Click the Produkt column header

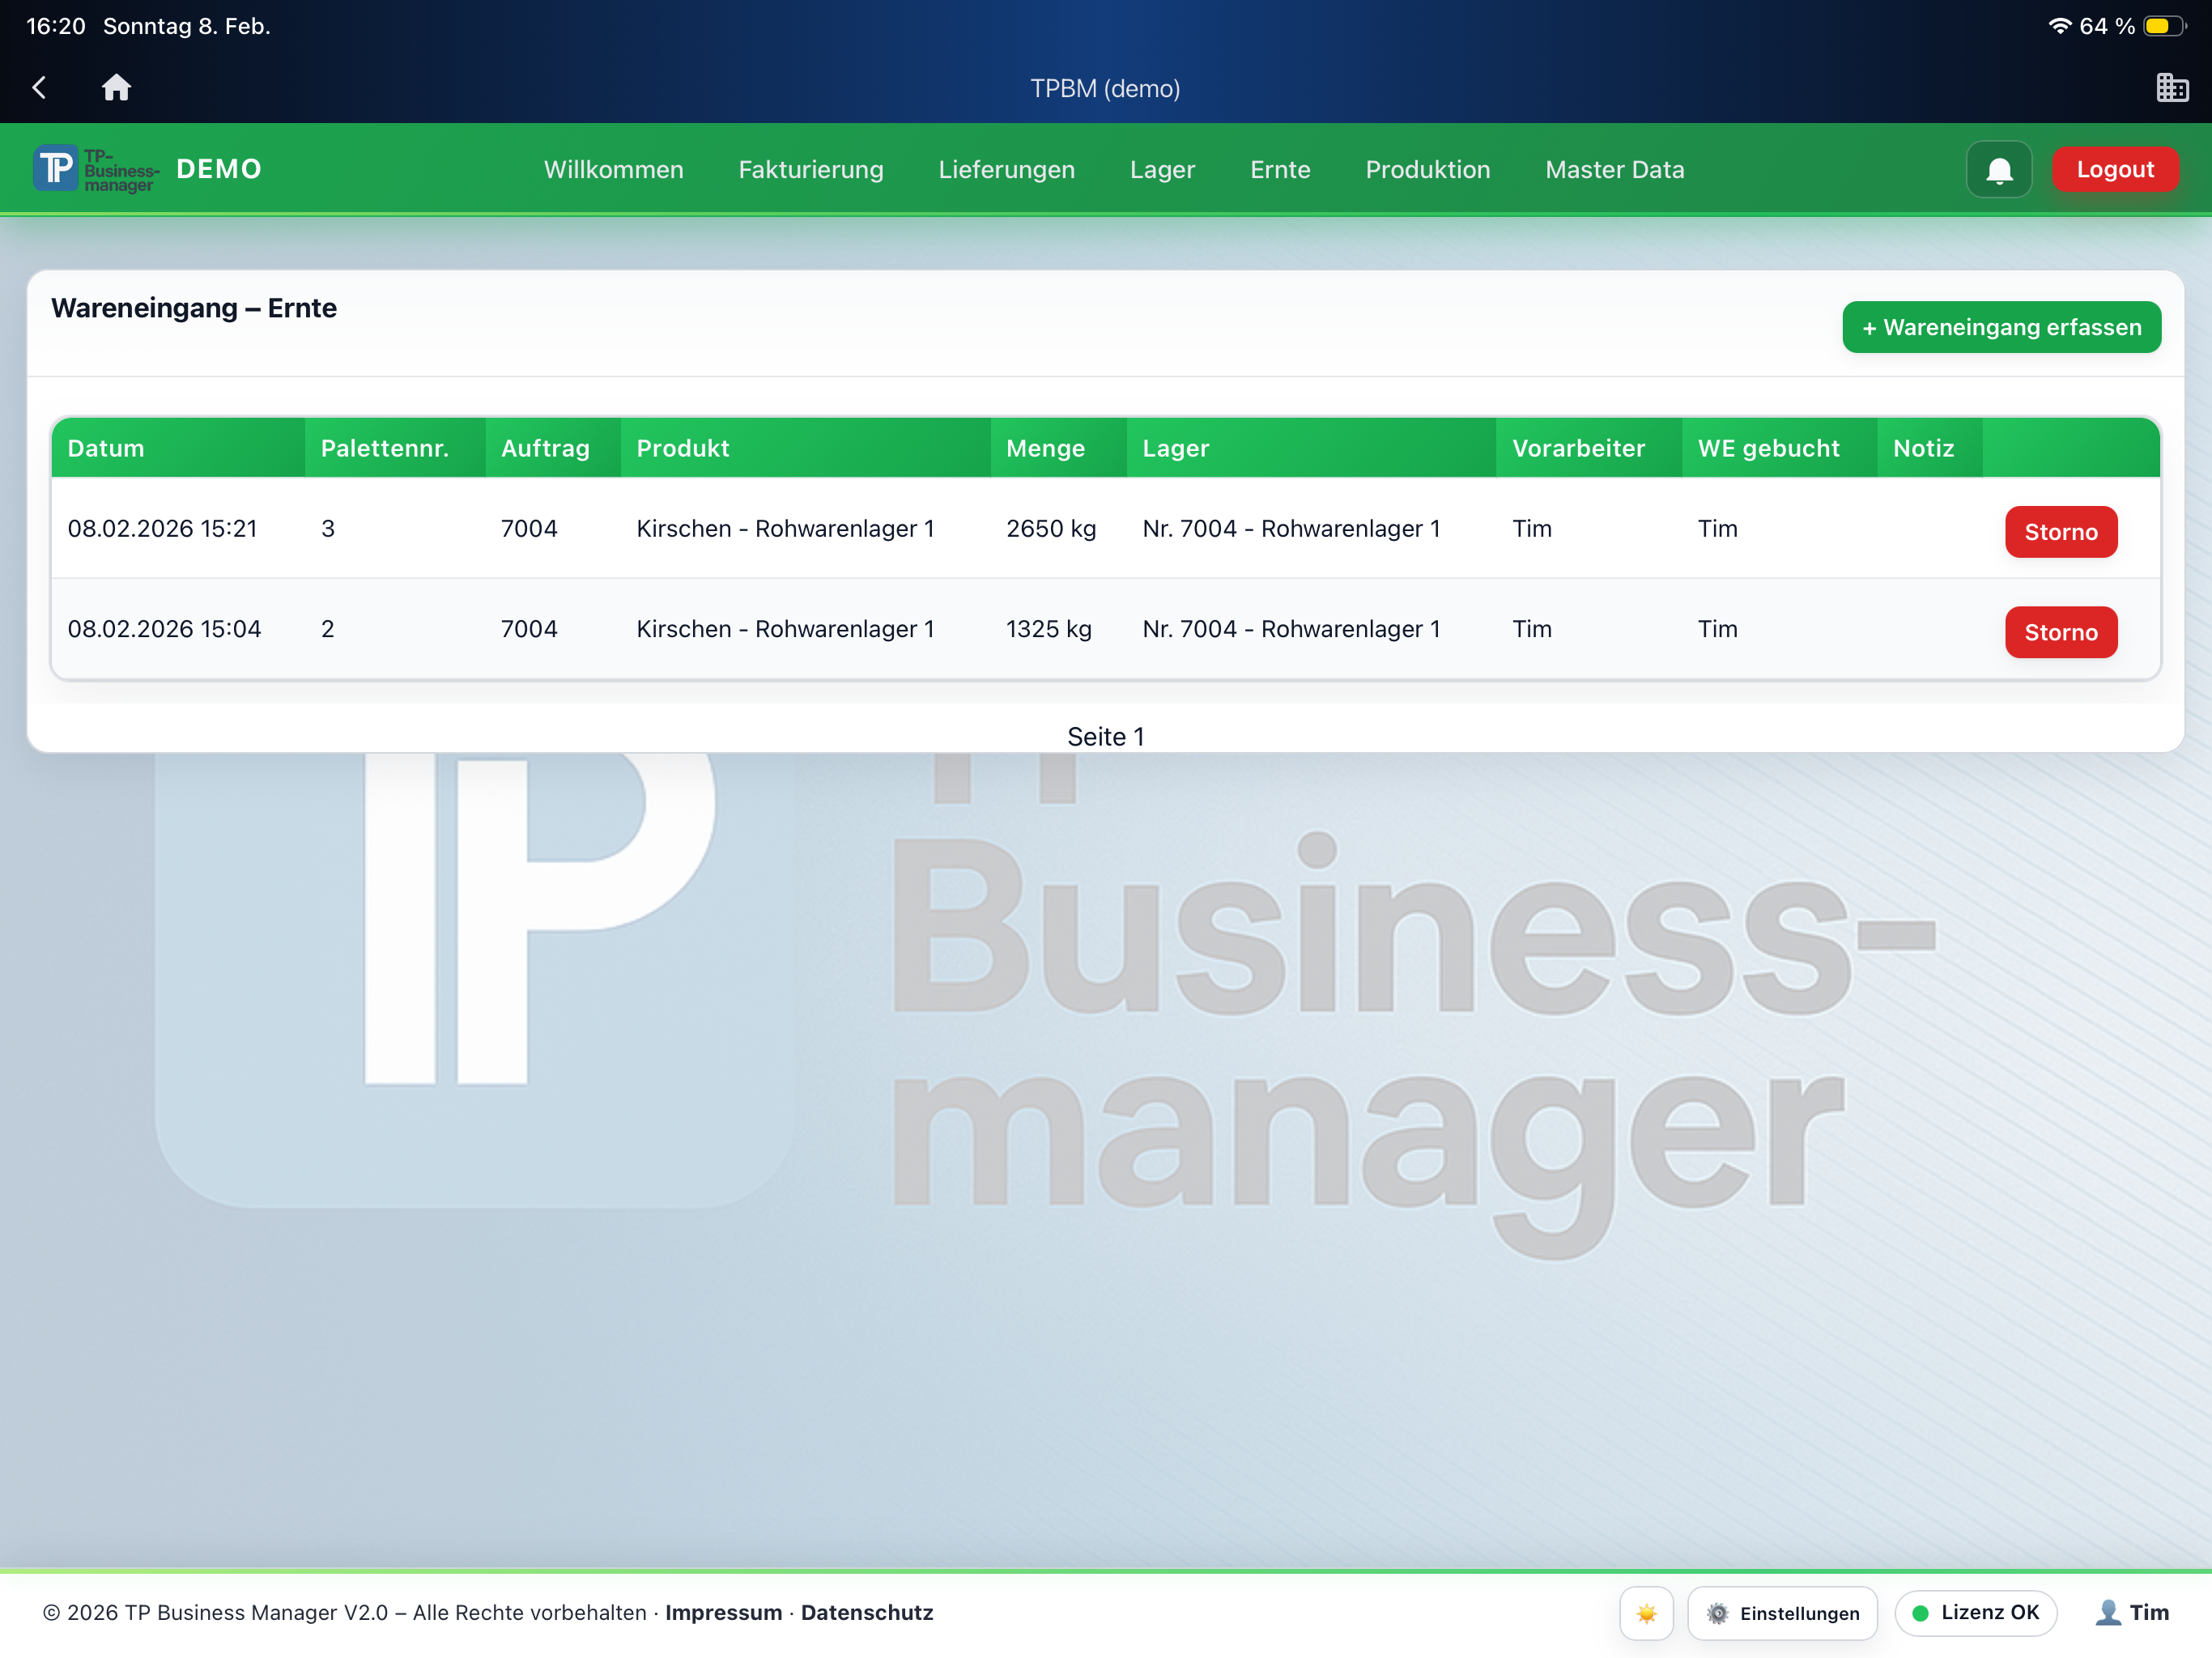tap(806, 448)
